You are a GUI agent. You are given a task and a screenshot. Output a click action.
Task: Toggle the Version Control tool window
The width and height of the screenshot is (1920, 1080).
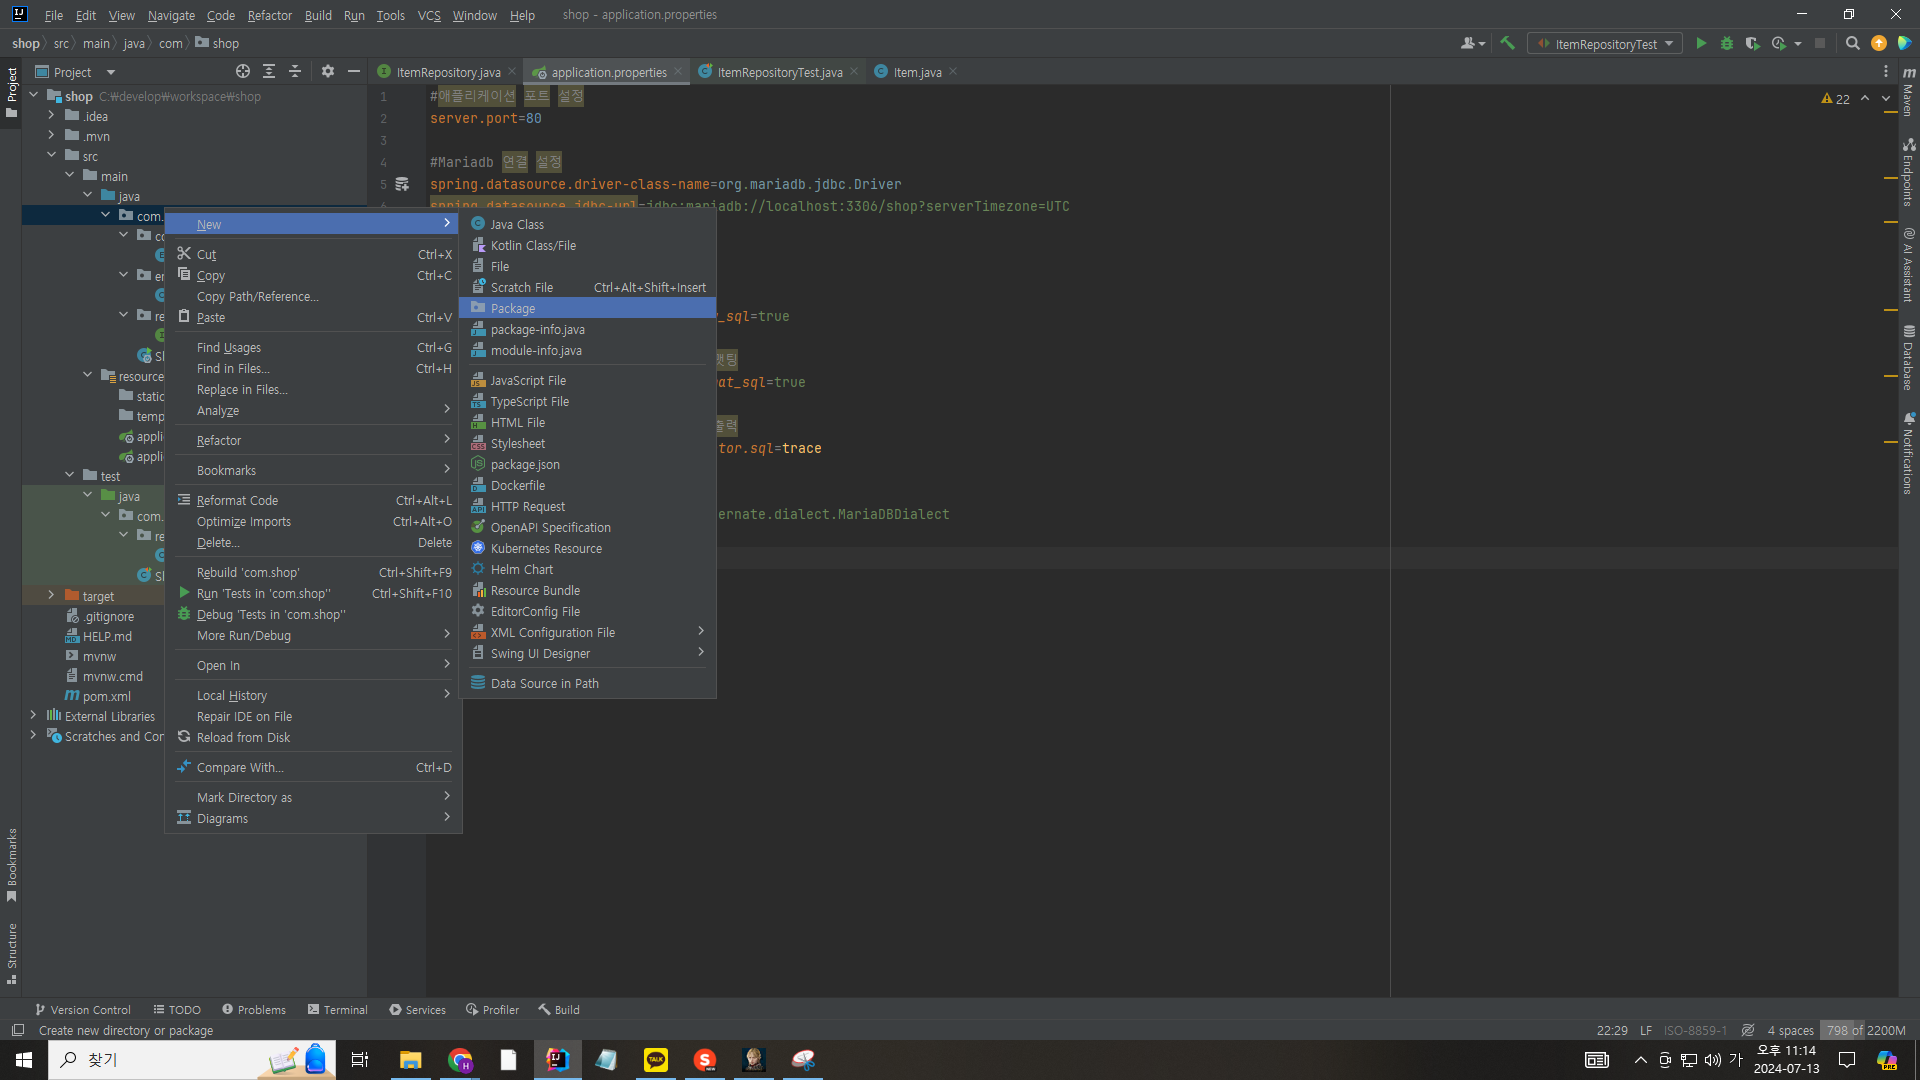(x=83, y=1010)
